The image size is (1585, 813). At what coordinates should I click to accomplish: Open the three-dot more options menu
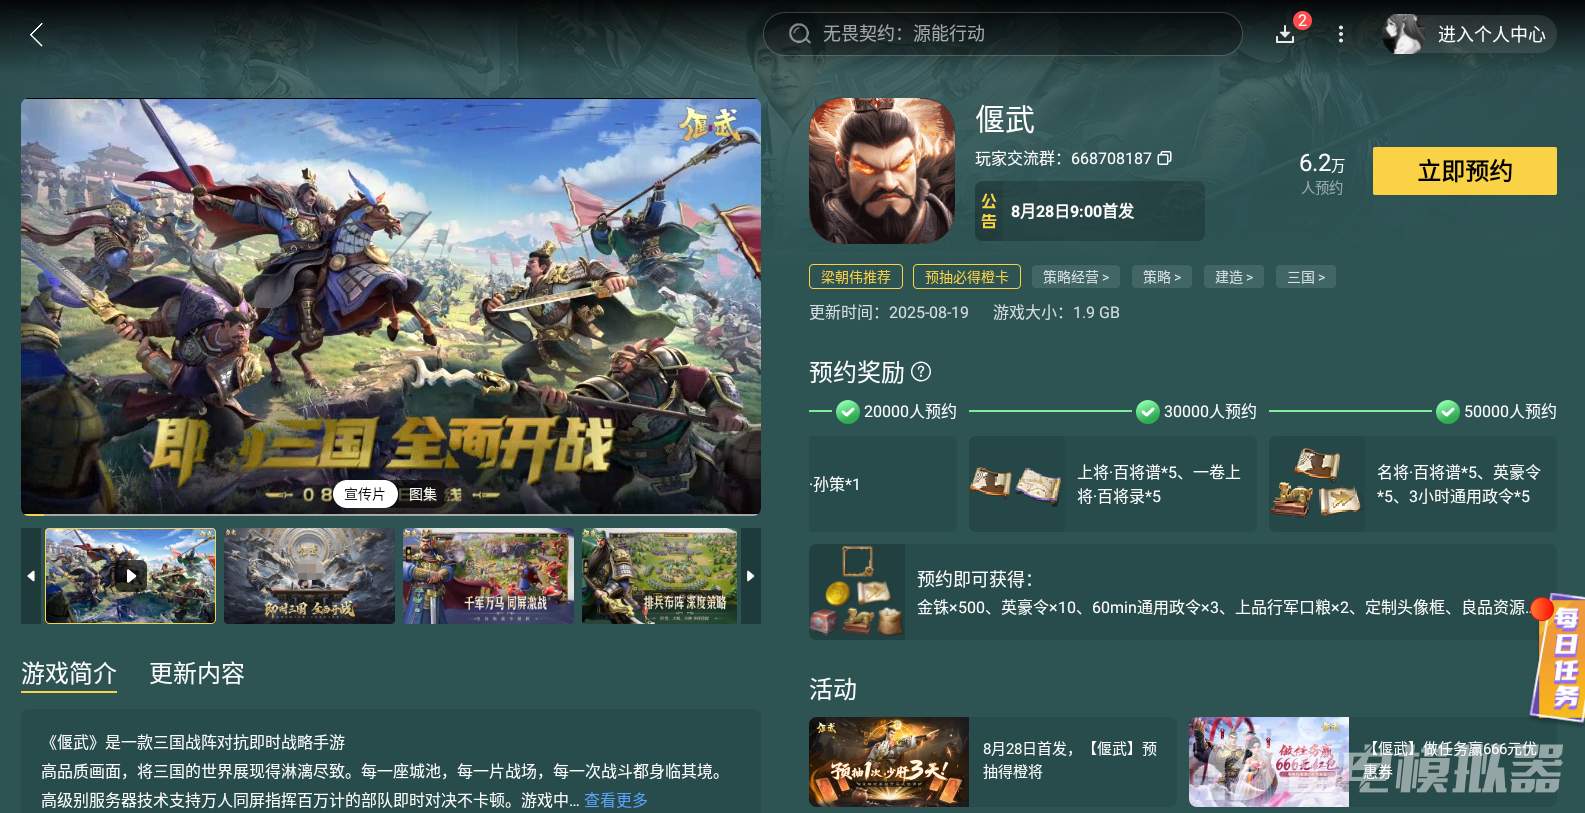1340,34
